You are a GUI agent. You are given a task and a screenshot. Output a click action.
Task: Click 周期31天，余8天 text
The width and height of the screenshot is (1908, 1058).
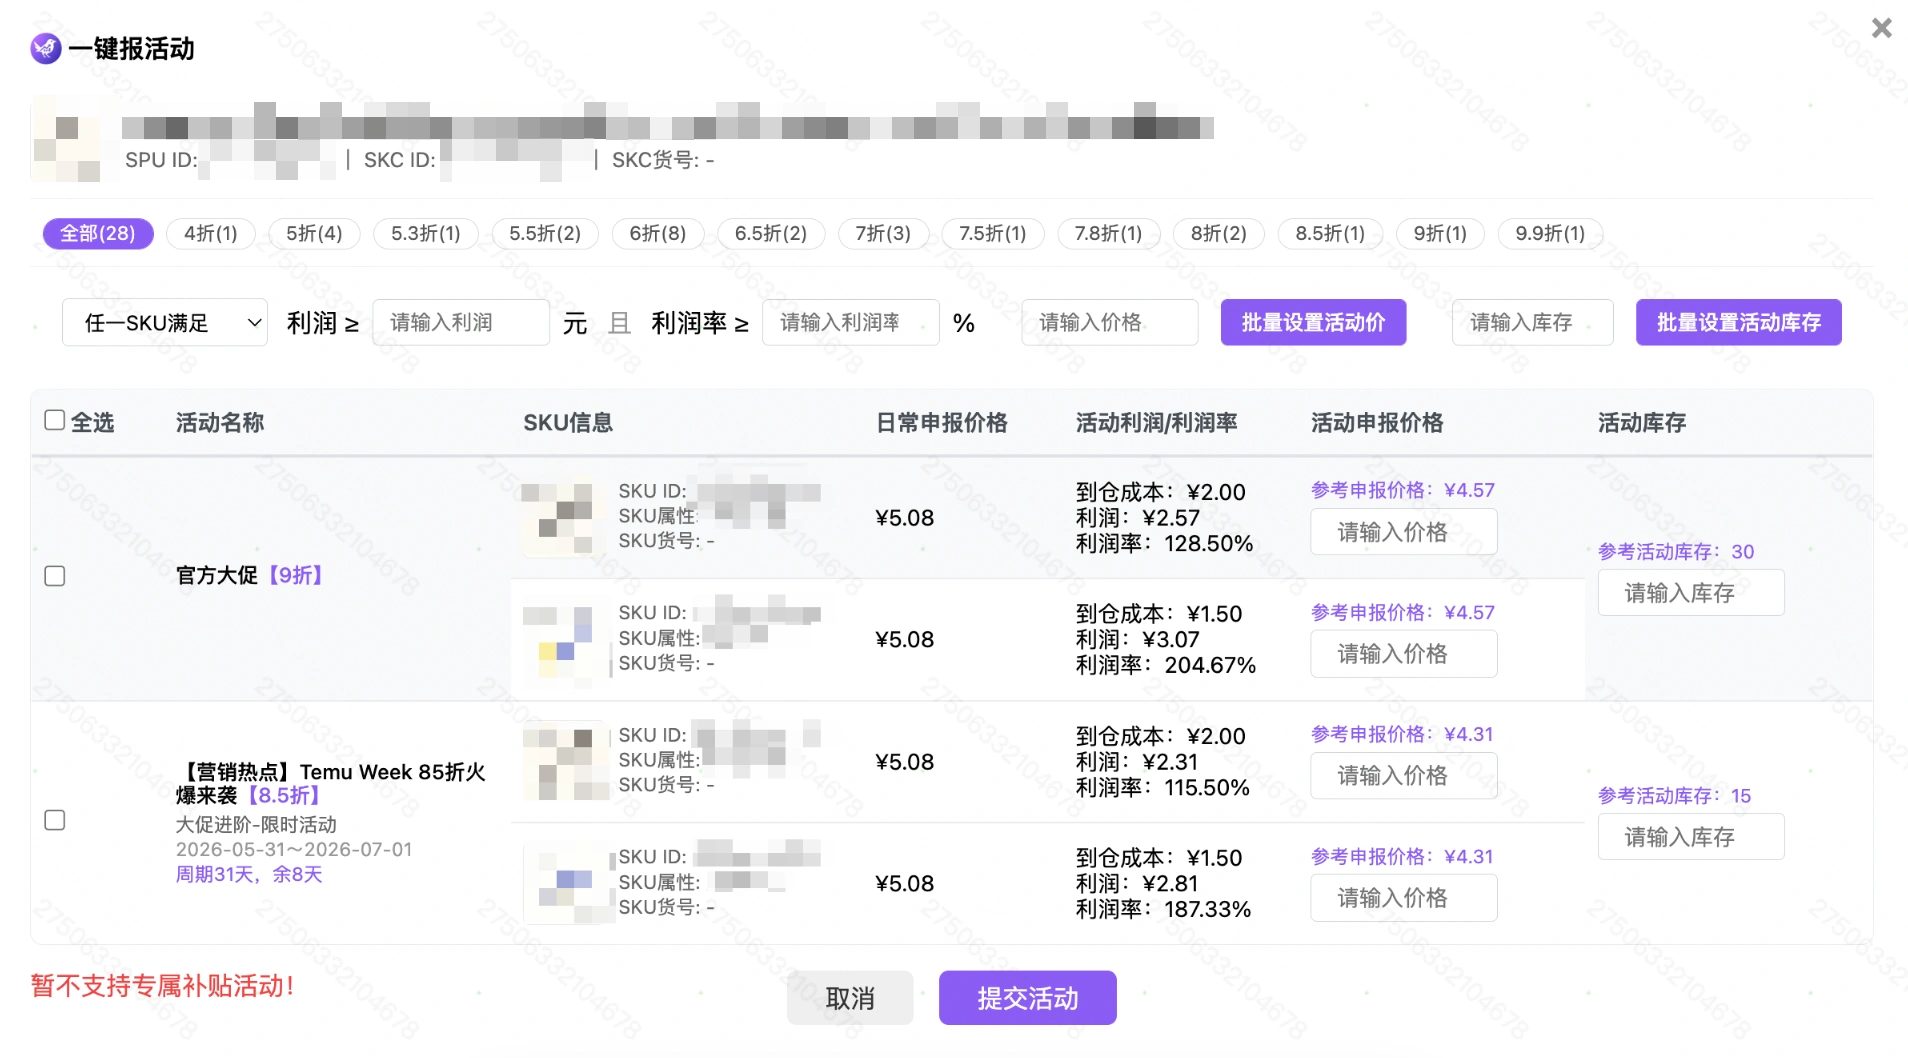point(249,875)
